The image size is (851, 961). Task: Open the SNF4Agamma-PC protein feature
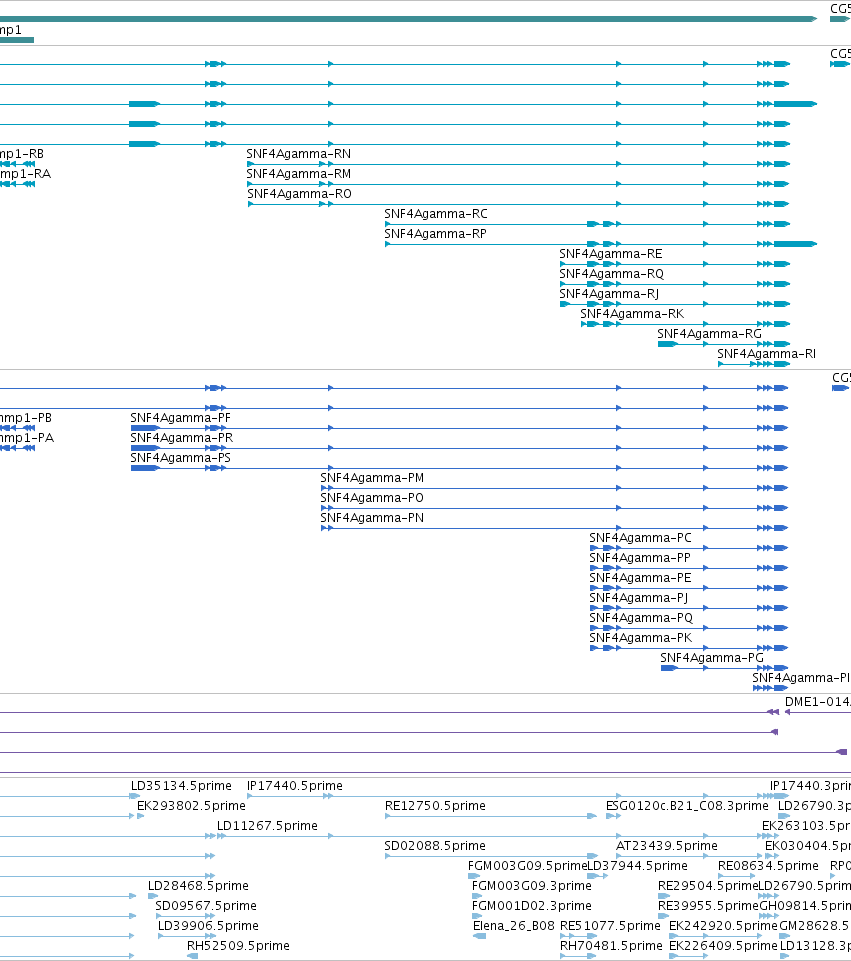pos(640,538)
